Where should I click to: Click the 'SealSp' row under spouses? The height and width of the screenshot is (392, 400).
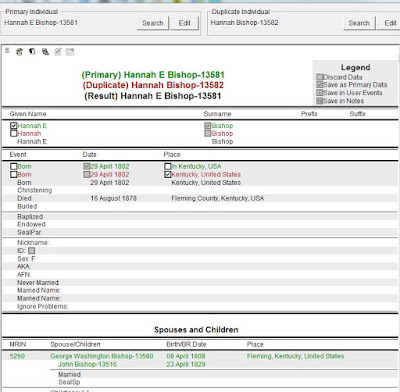tap(223, 382)
